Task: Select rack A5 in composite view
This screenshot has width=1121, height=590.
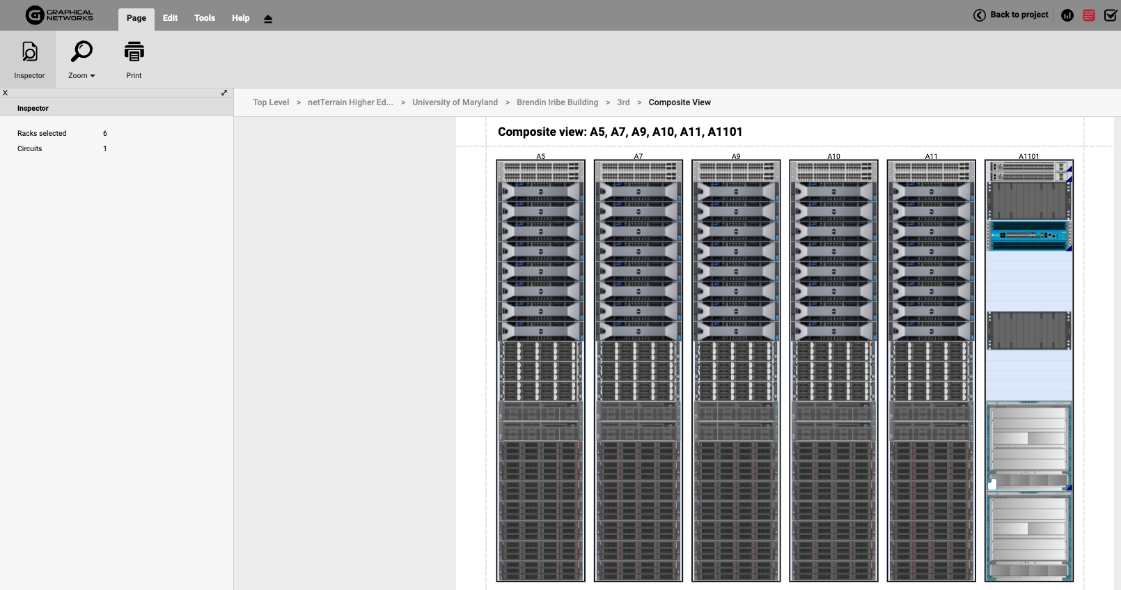Action: click(x=540, y=370)
